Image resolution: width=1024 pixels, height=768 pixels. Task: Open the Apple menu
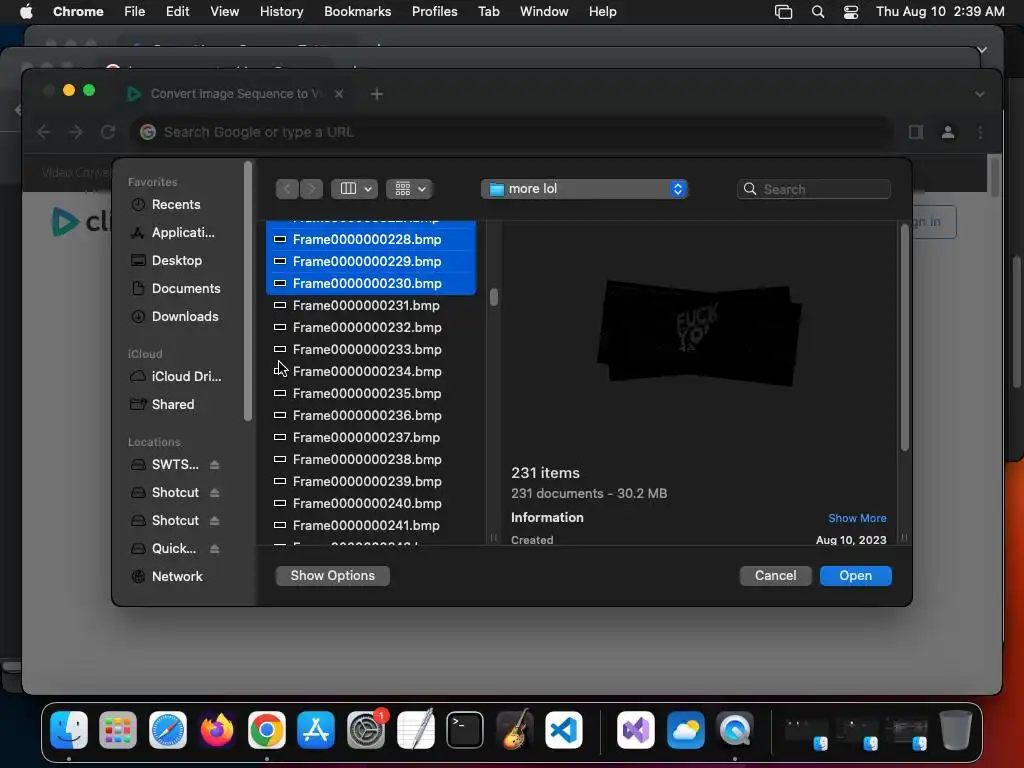click(26, 12)
